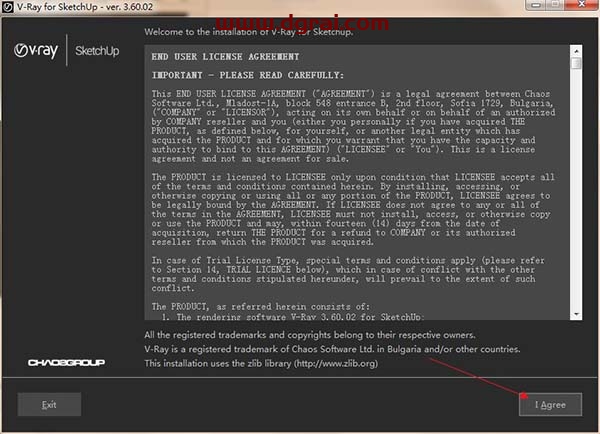Click the I Agree button
Image resolution: width=600 pixels, height=434 pixels.
[551, 405]
